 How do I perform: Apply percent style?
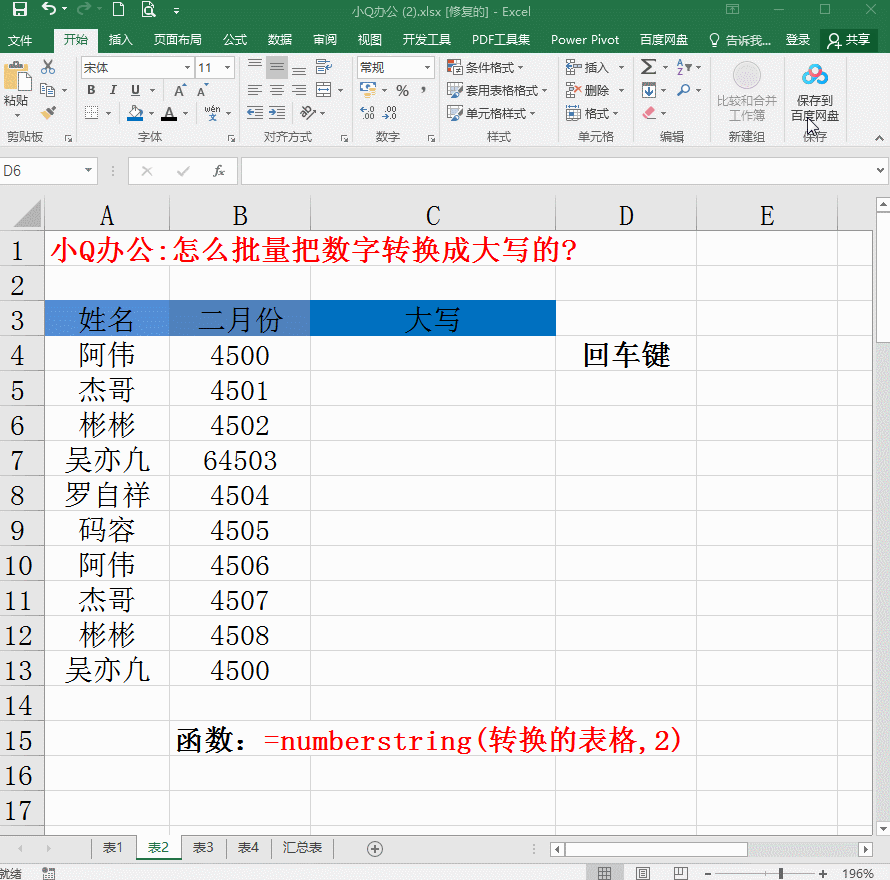pos(402,90)
